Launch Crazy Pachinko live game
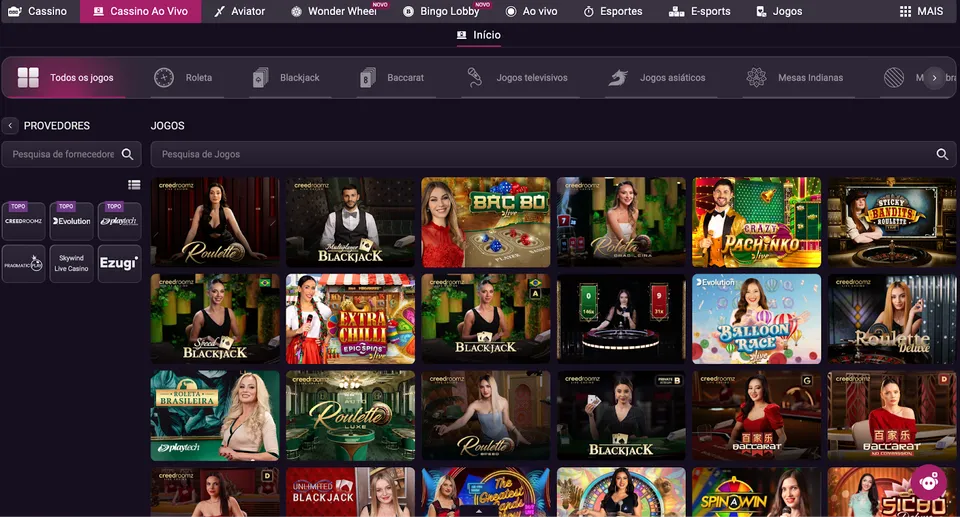The height and width of the screenshot is (517, 960). click(x=756, y=222)
